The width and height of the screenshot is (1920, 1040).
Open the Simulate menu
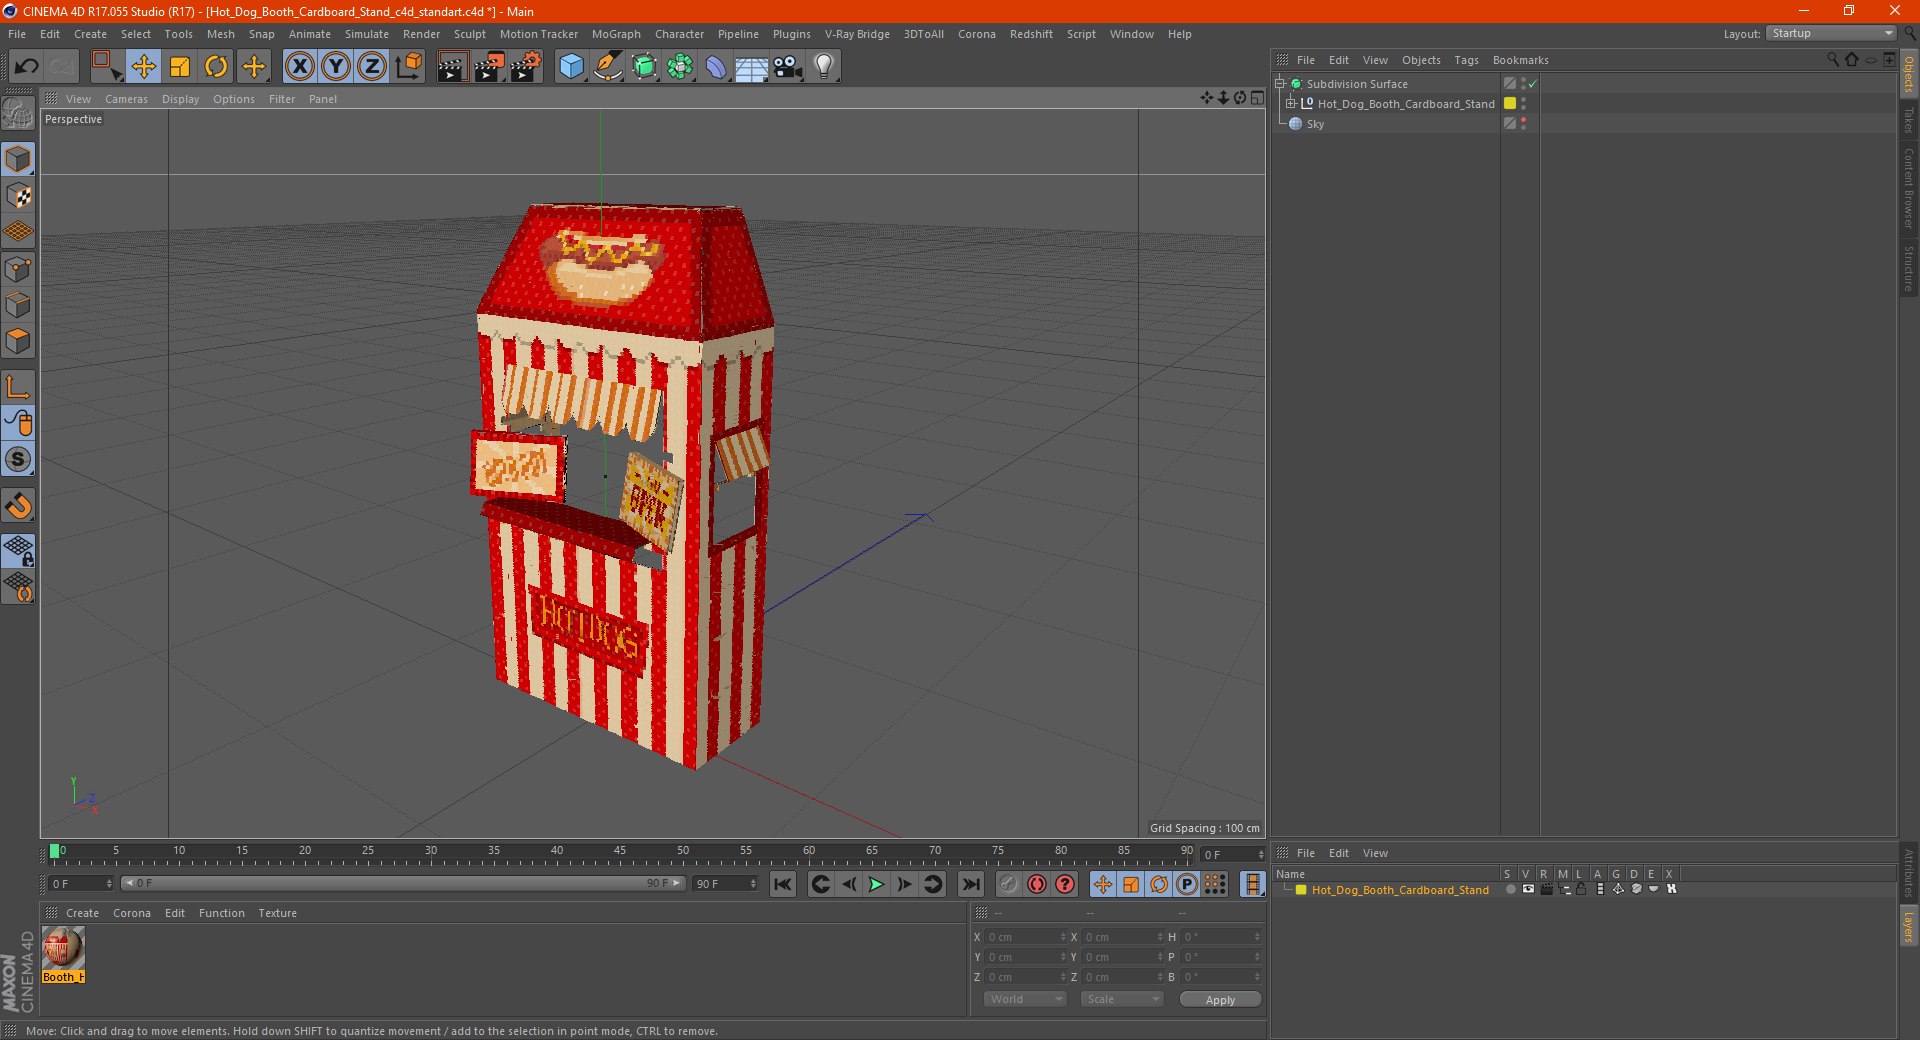coord(367,34)
